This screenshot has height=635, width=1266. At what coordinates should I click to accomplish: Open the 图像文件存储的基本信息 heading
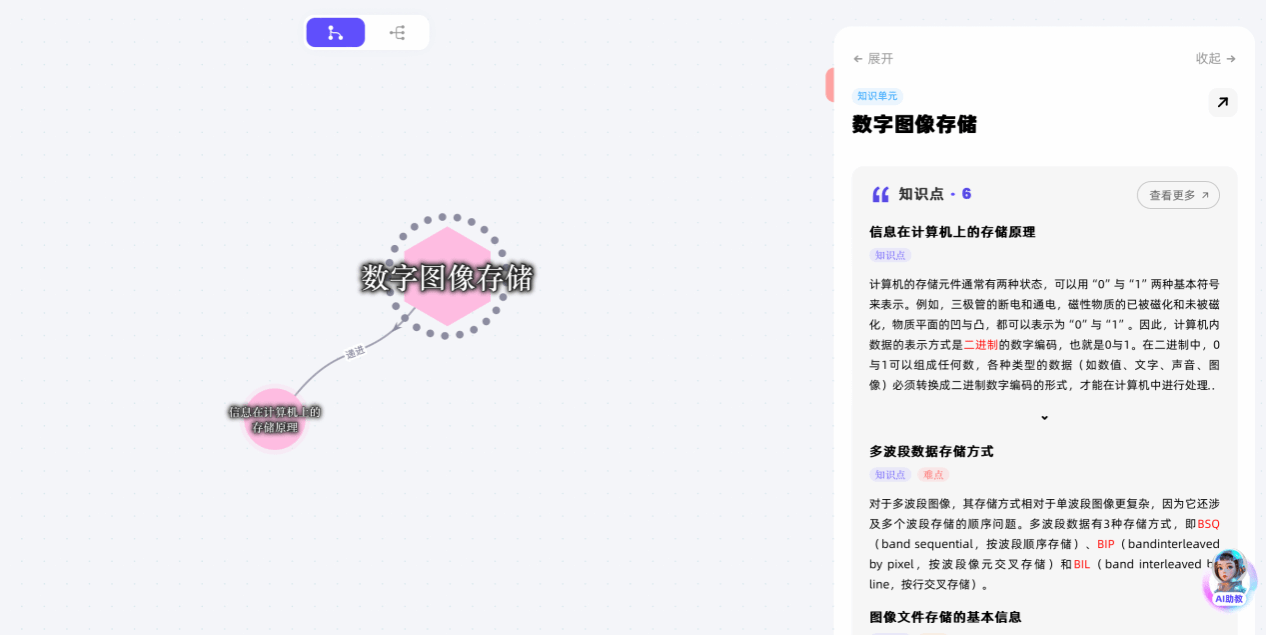tap(945, 617)
